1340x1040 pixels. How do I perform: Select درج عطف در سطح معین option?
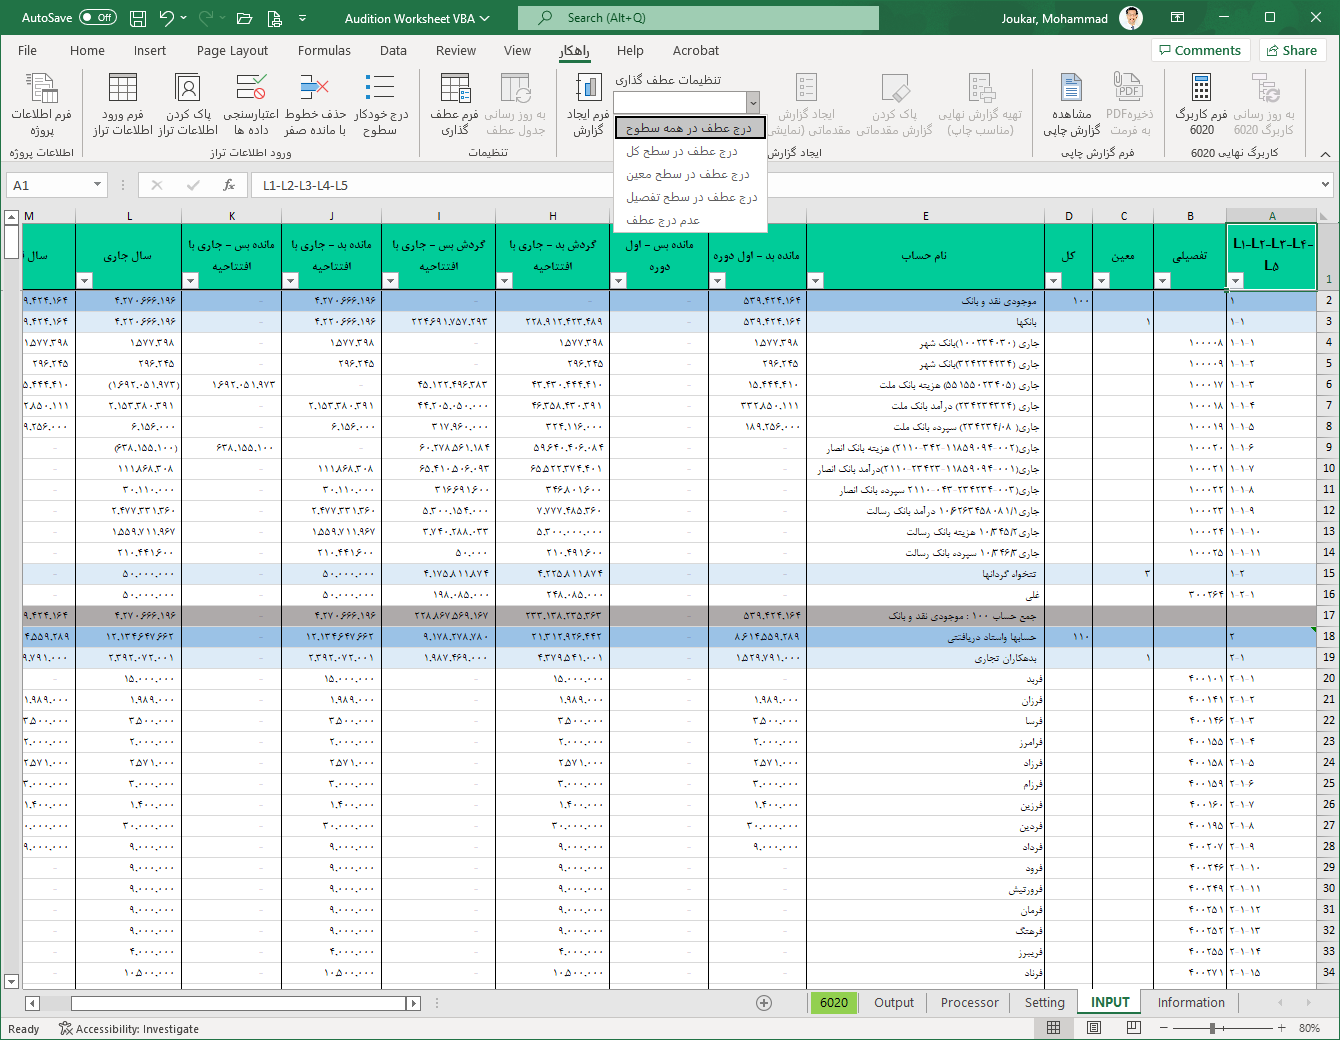(689, 174)
